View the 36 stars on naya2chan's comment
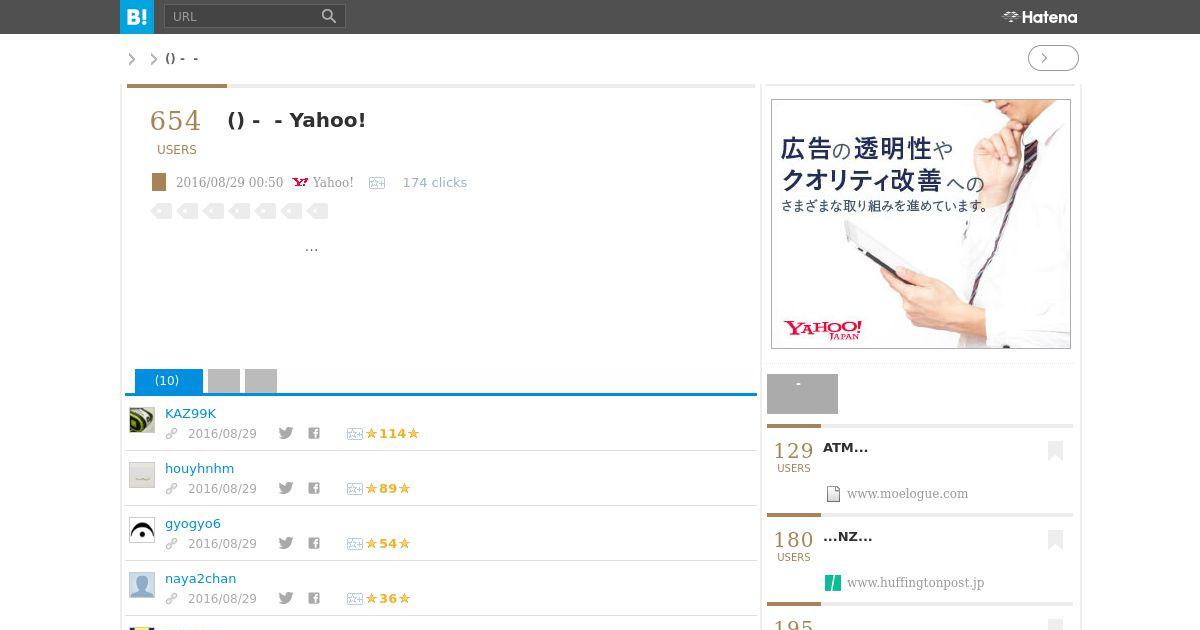 tap(388, 598)
